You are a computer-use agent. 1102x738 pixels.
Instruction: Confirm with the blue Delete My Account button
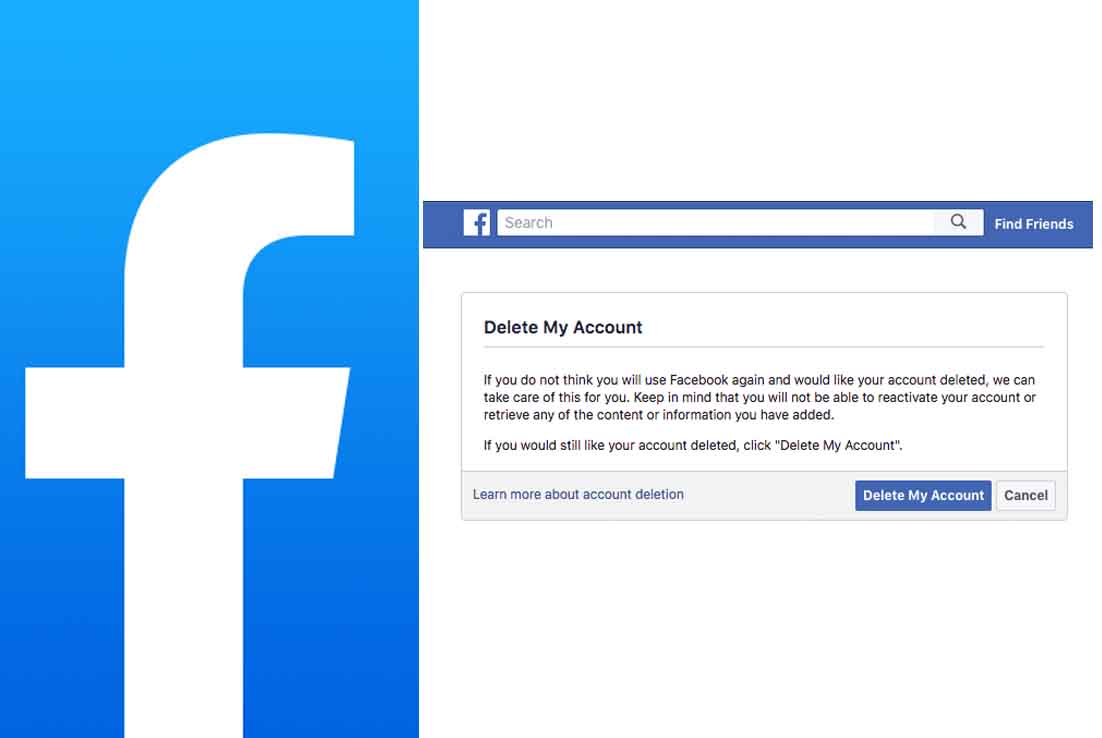(x=923, y=496)
